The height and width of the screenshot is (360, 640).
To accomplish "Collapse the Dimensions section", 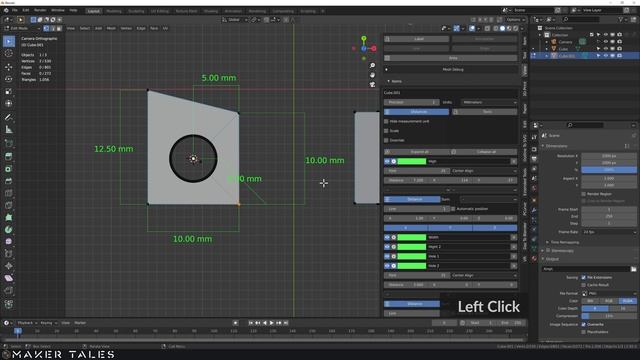I will click(543, 146).
